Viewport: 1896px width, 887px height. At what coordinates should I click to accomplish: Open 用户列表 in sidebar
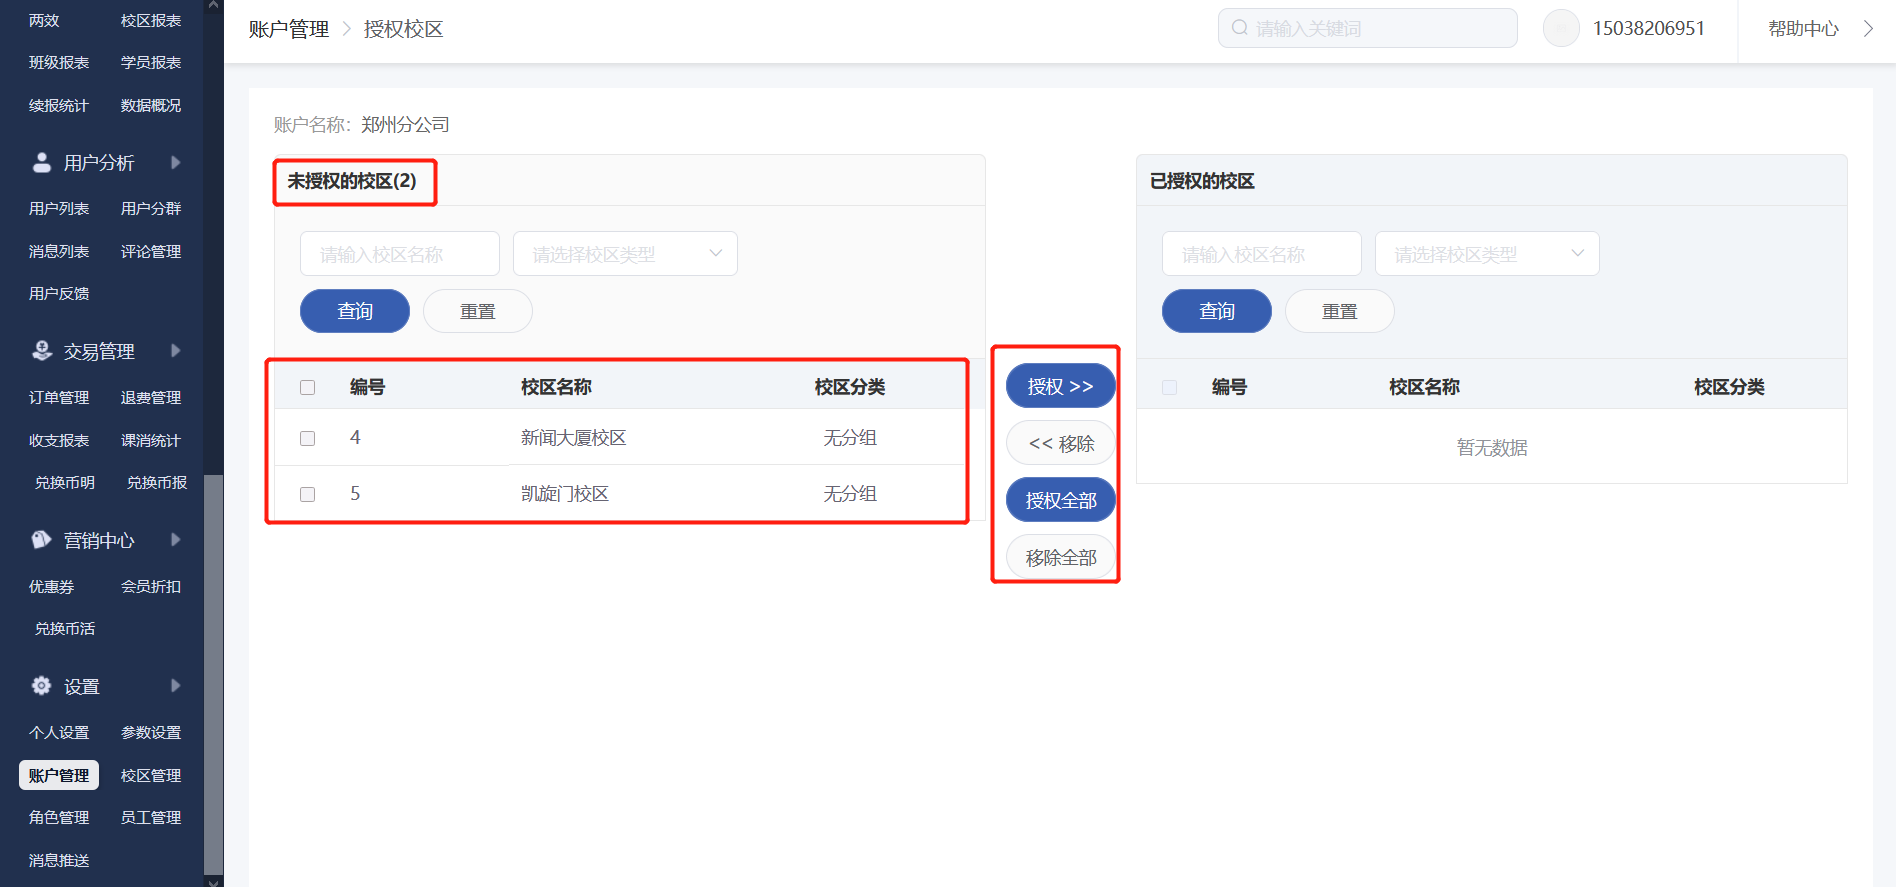point(59,208)
